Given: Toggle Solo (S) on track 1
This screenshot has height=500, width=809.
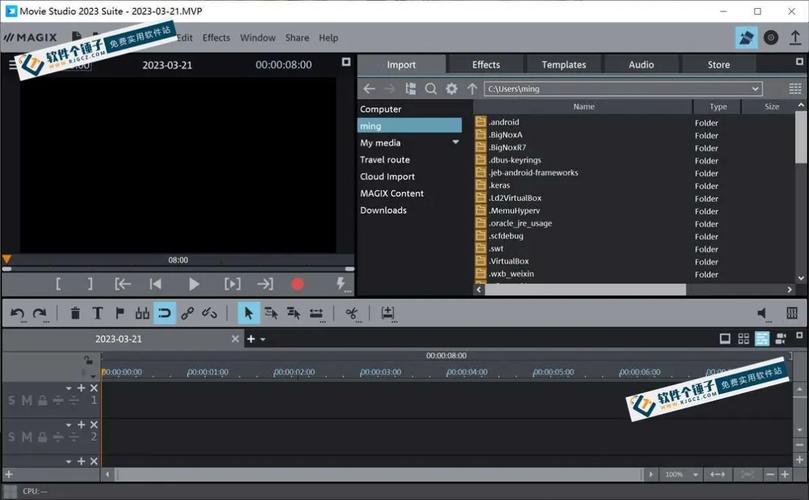Looking at the screenshot, I should pos(12,401).
